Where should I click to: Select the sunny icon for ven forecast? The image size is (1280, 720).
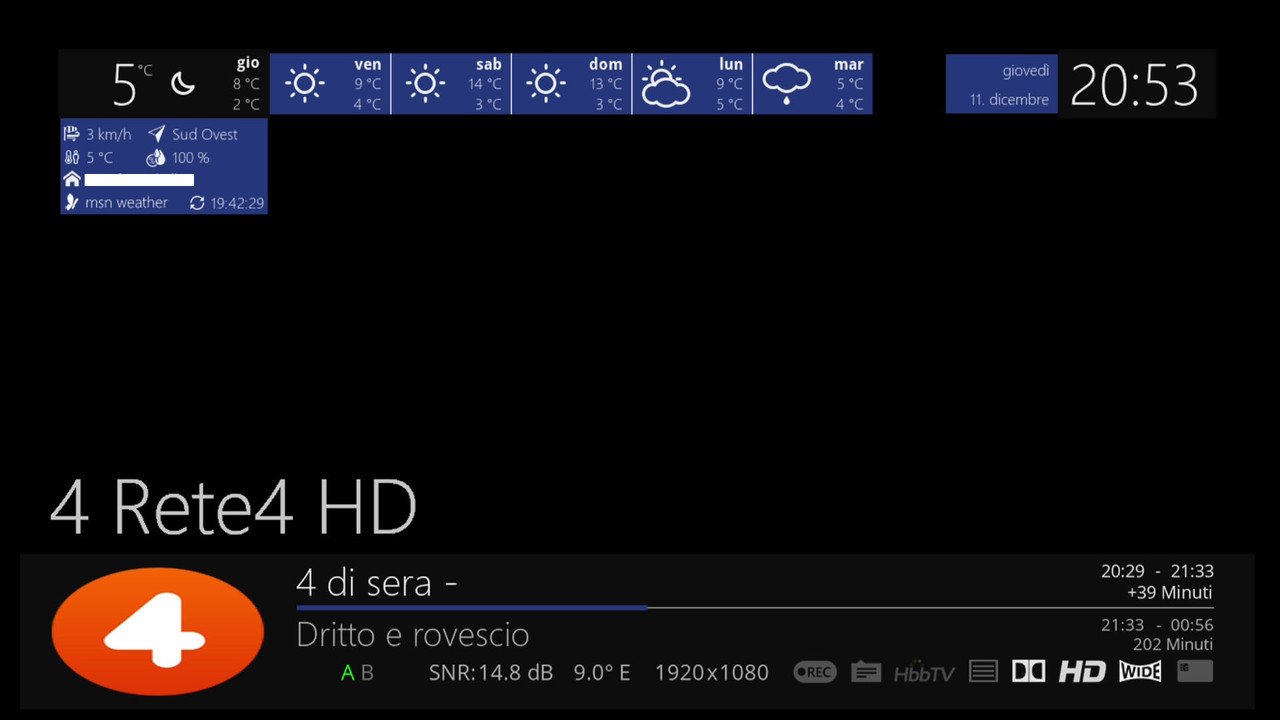pyautogui.click(x=304, y=83)
